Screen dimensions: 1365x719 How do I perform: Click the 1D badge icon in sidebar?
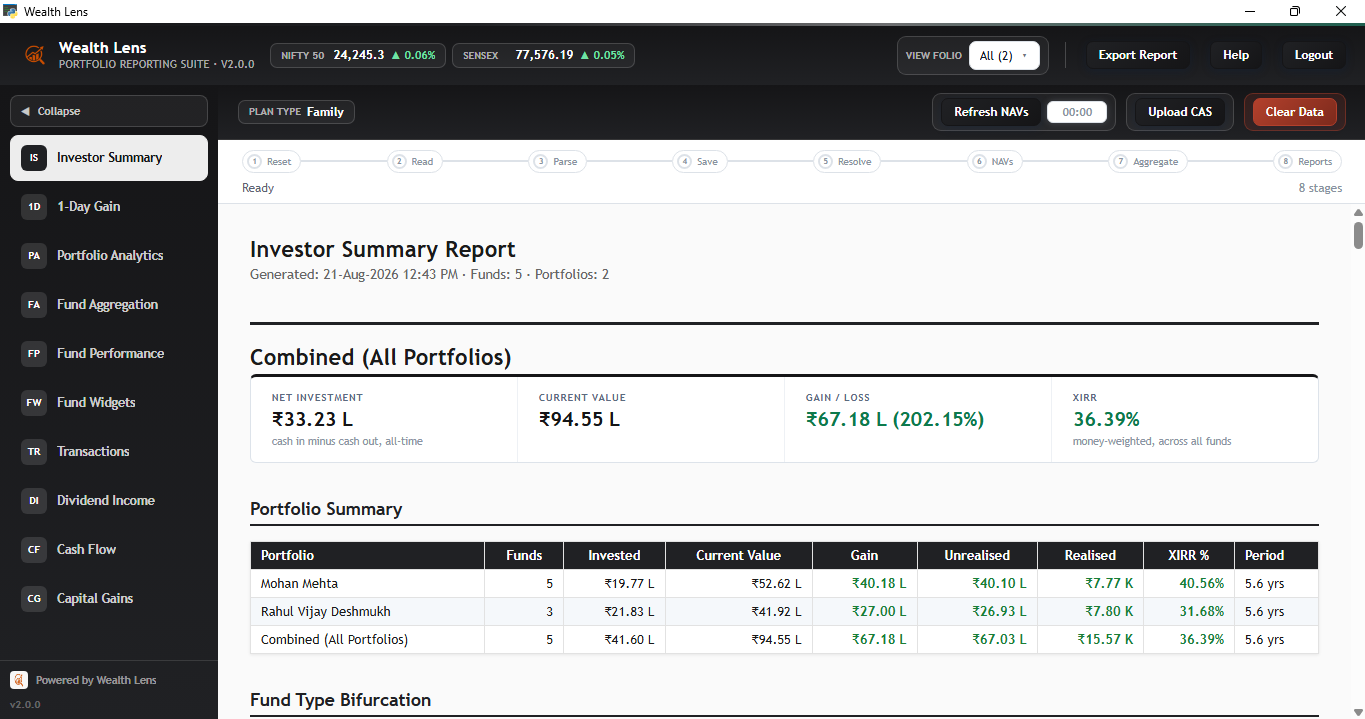pos(34,207)
